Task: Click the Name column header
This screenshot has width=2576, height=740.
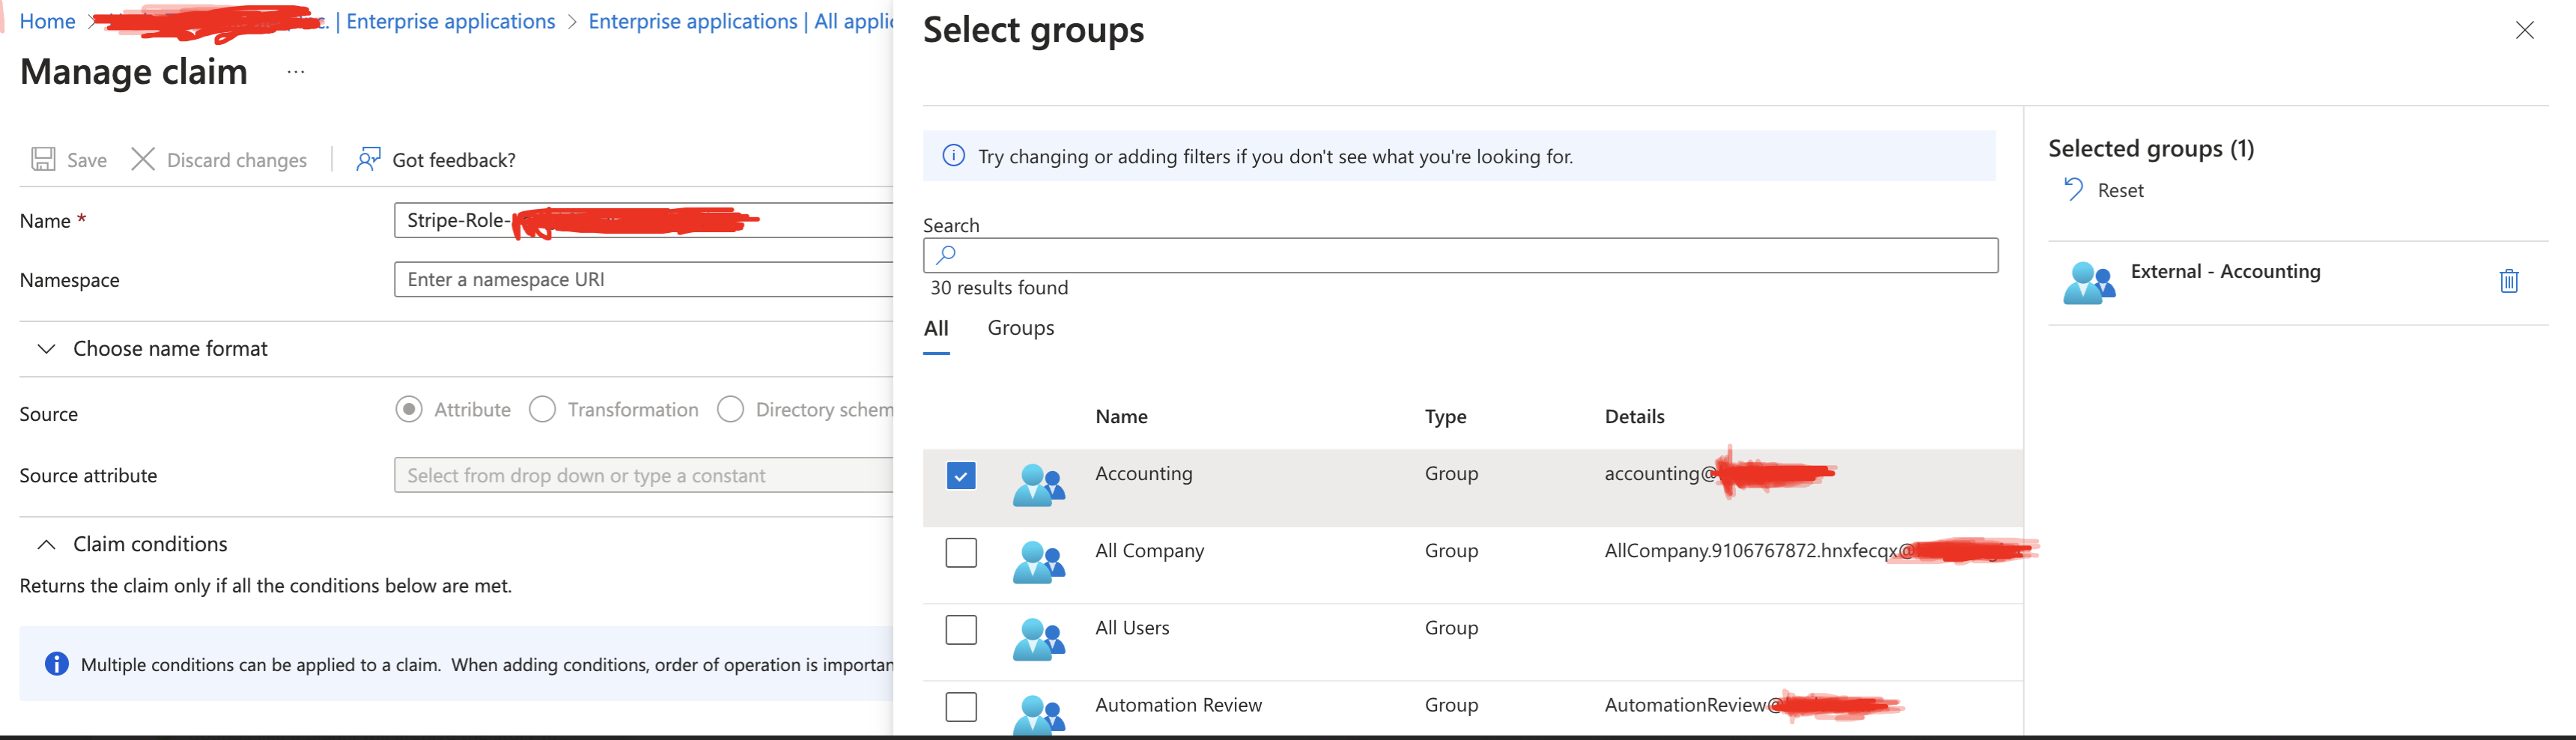Action: pos(1121,416)
